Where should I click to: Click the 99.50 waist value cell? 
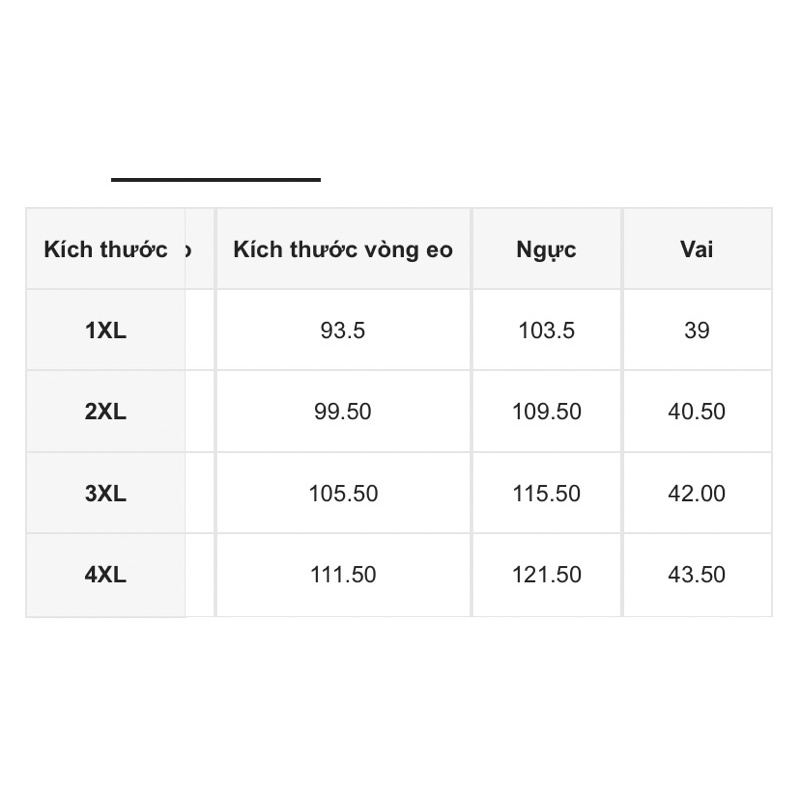coord(343,411)
